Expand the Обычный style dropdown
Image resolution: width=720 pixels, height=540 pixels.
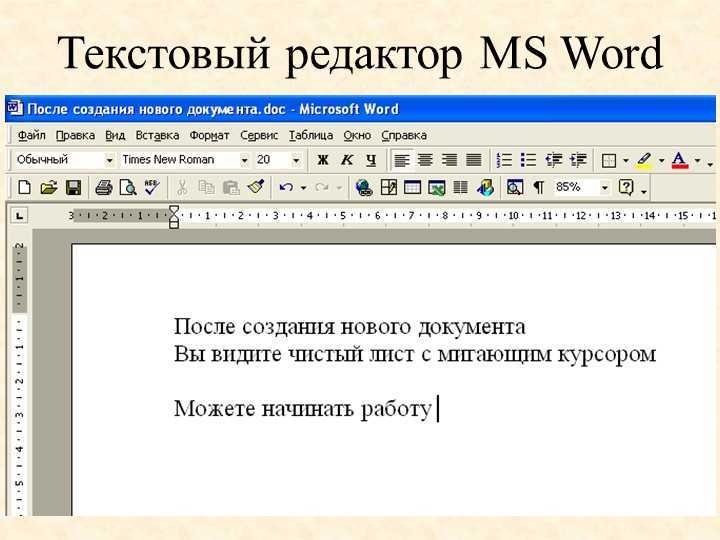(x=109, y=160)
